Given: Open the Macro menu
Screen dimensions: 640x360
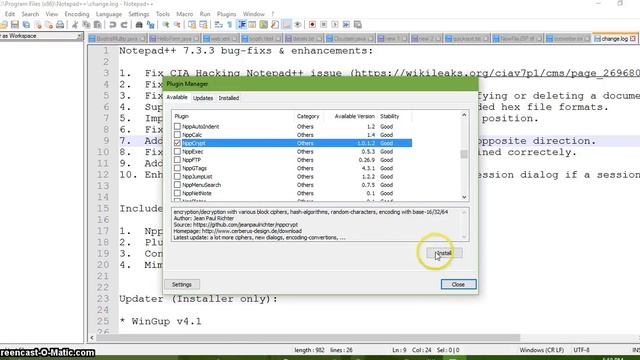Looking at the screenshot, I should [x=184, y=14].
